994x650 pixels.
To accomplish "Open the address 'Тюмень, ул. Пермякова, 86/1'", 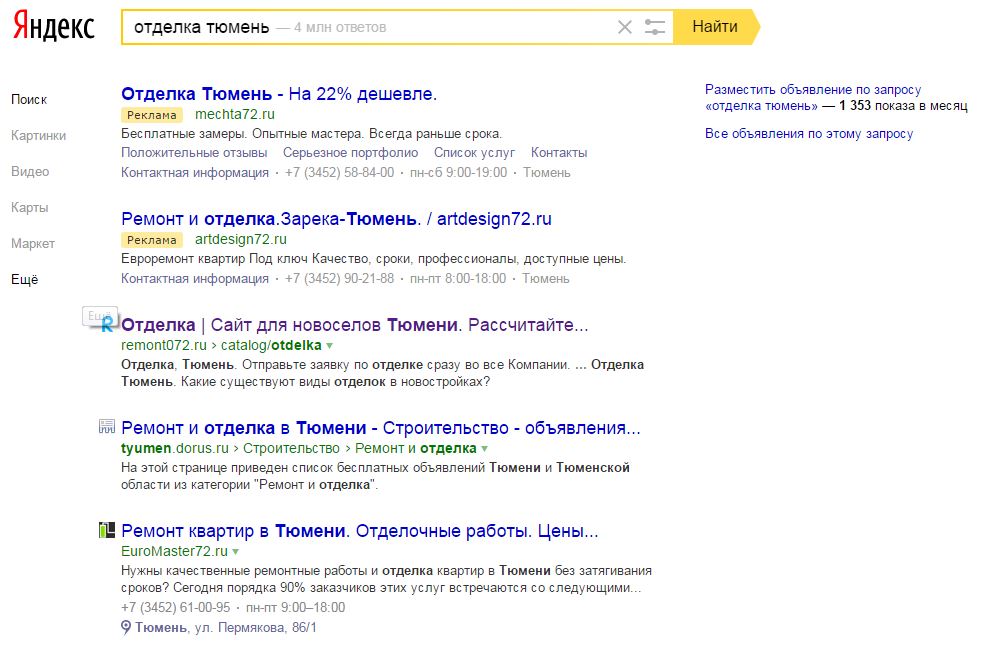I will (226, 628).
